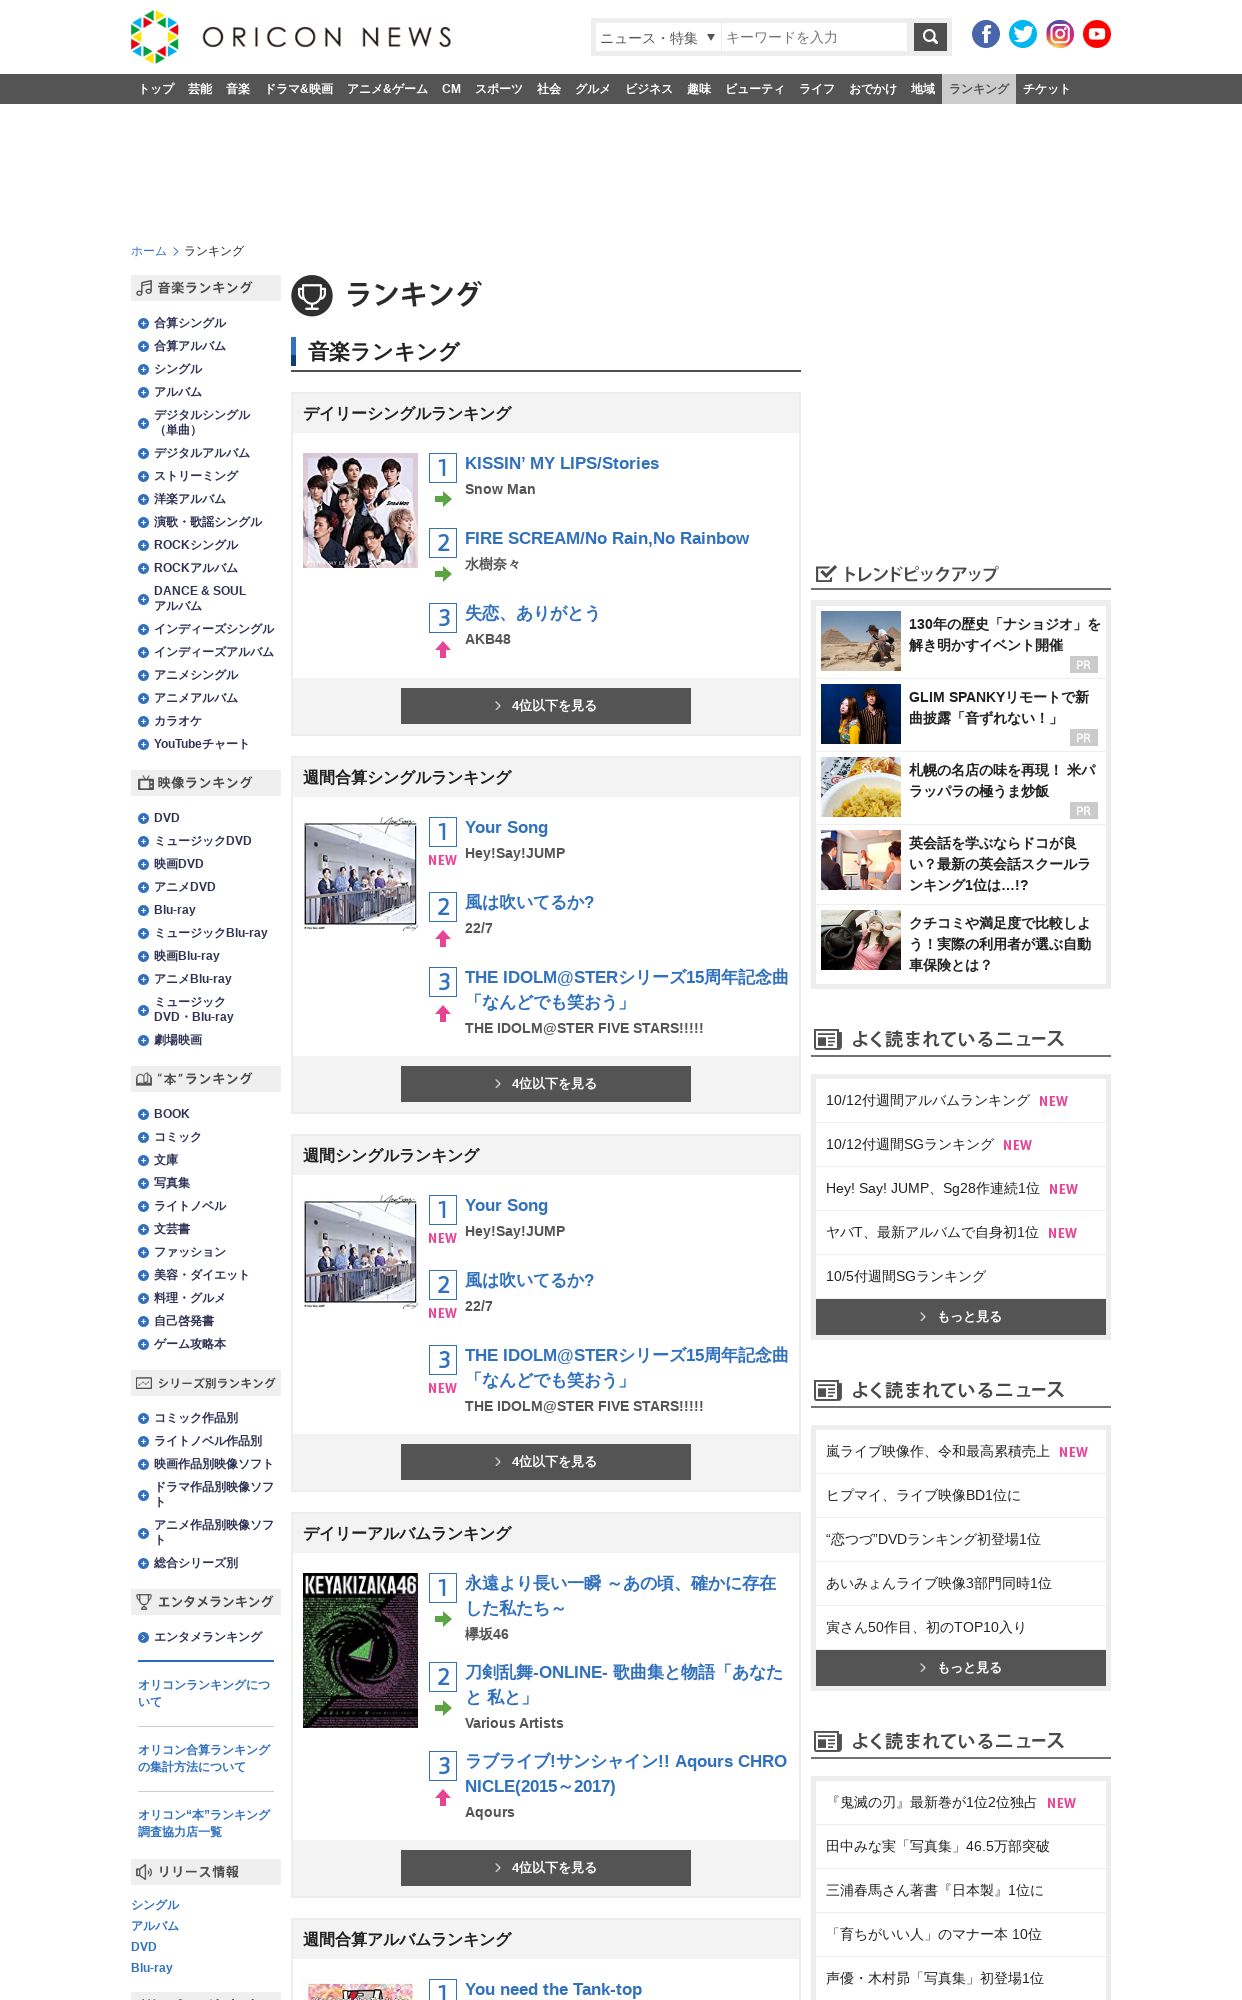Show 4位以下を見る for デイリーアルバムランキング
The width and height of the screenshot is (1242, 2000).
click(x=546, y=1868)
